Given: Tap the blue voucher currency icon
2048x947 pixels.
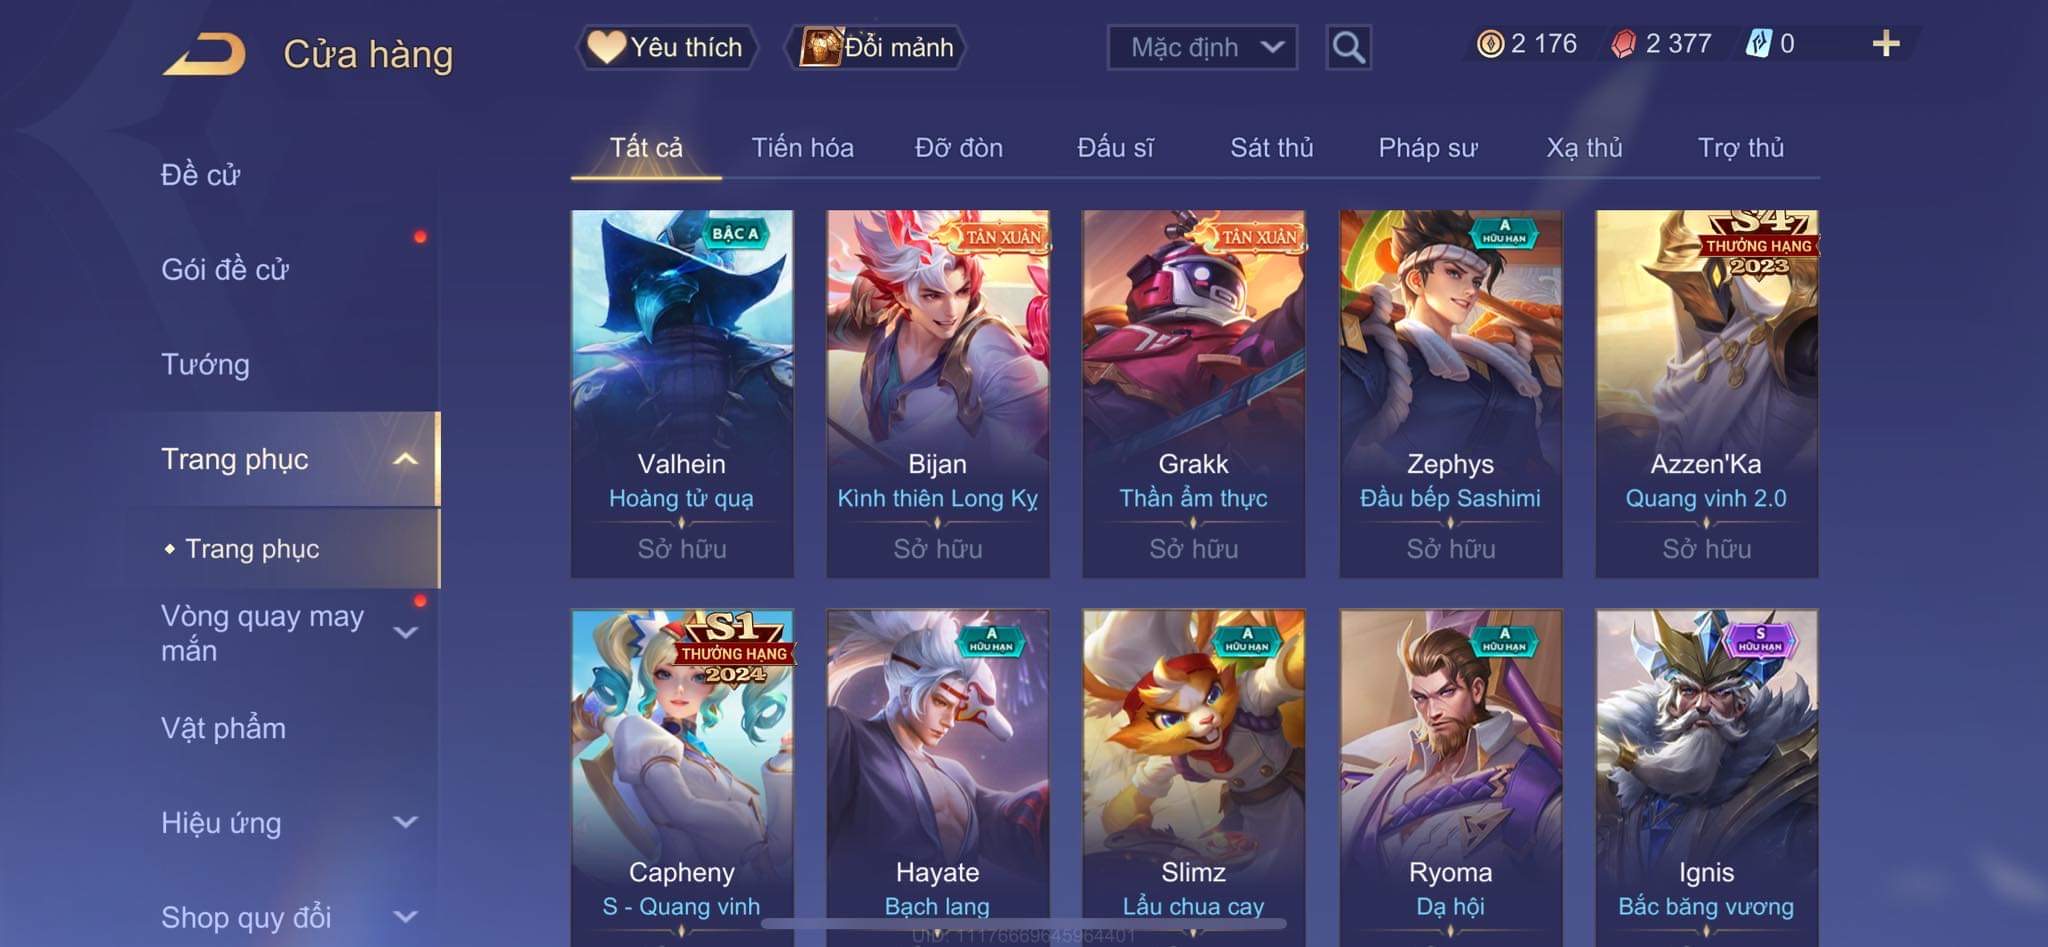Looking at the screenshot, I should pos(1759,44).
